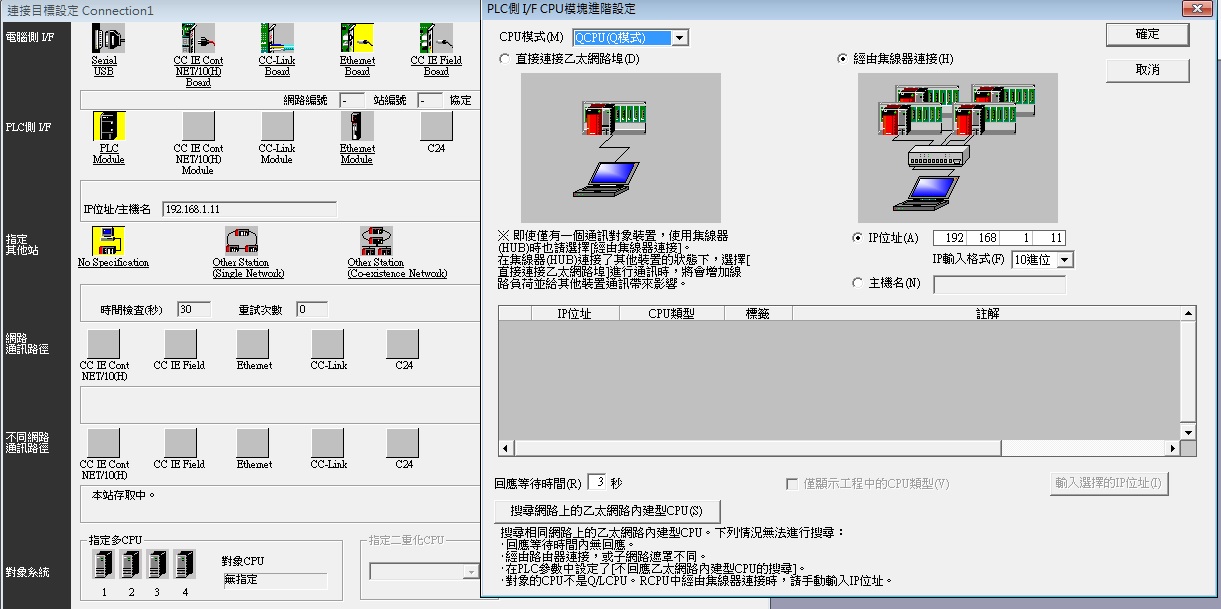Click the CPU list horizontal scrollbar
The width and height of the screenshot is (1221, 609).
(839, 448)
